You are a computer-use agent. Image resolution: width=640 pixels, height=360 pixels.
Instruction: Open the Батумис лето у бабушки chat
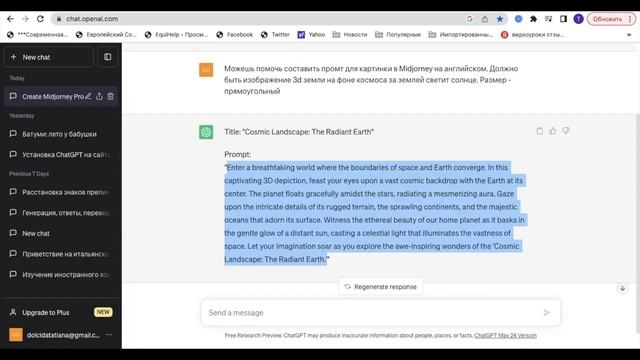pyautogui.click(x=60, y=134)
